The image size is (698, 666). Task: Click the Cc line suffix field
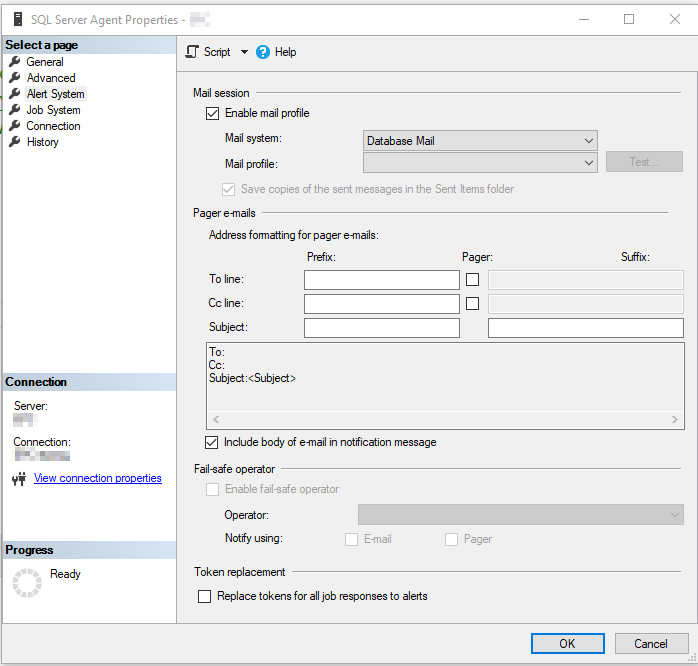tap(586, 304)
